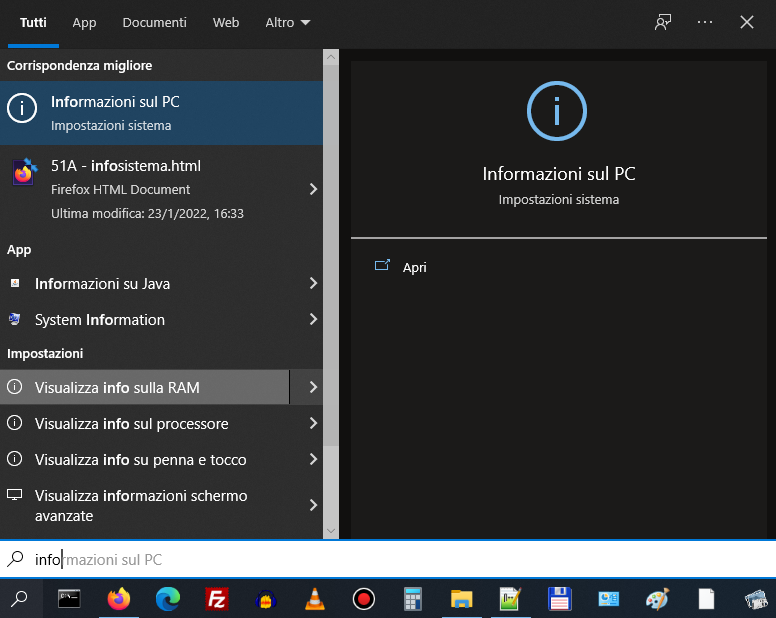Viewport: 776px width, 618px height.
Task: Select the Tutti search filter tab
Action: click(x=33, y=23)
